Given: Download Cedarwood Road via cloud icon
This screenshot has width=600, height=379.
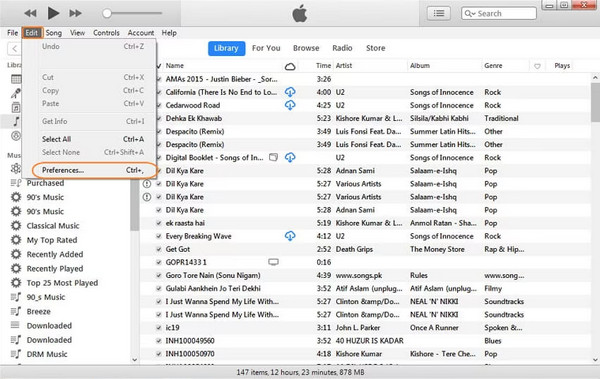Looking at the screenshot, I should [290, 105].
